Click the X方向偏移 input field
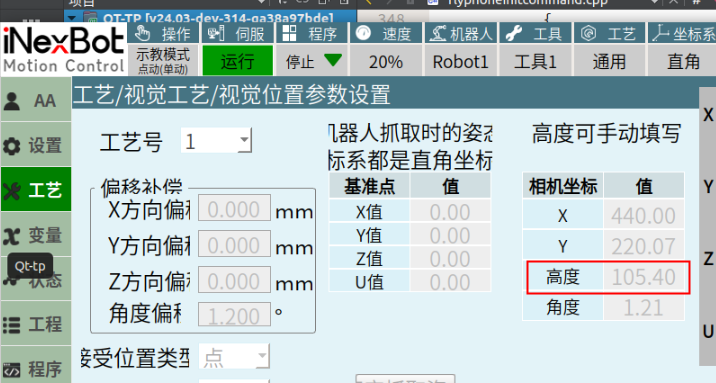This screenshot has width=716, height=383. click(234, 208)
